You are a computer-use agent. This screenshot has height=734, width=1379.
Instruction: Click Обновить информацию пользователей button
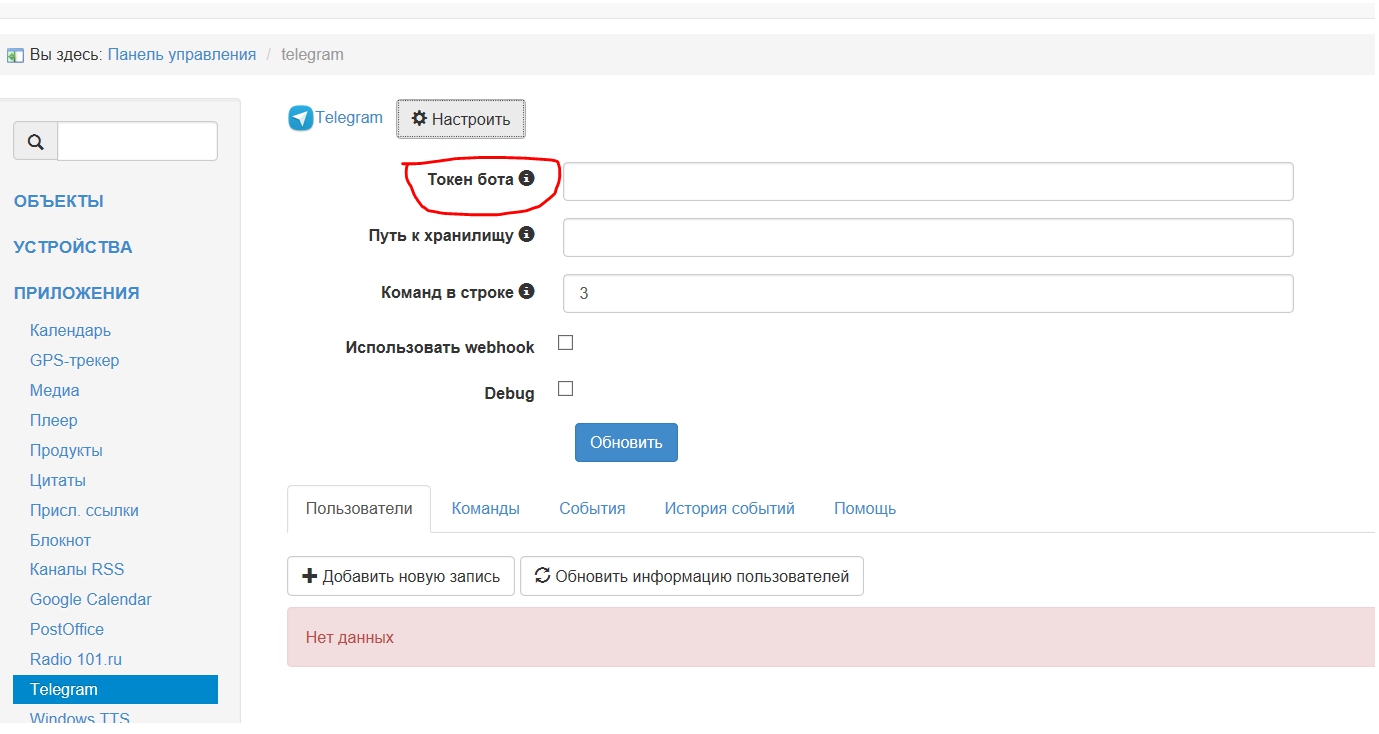[x=692, y=576]
